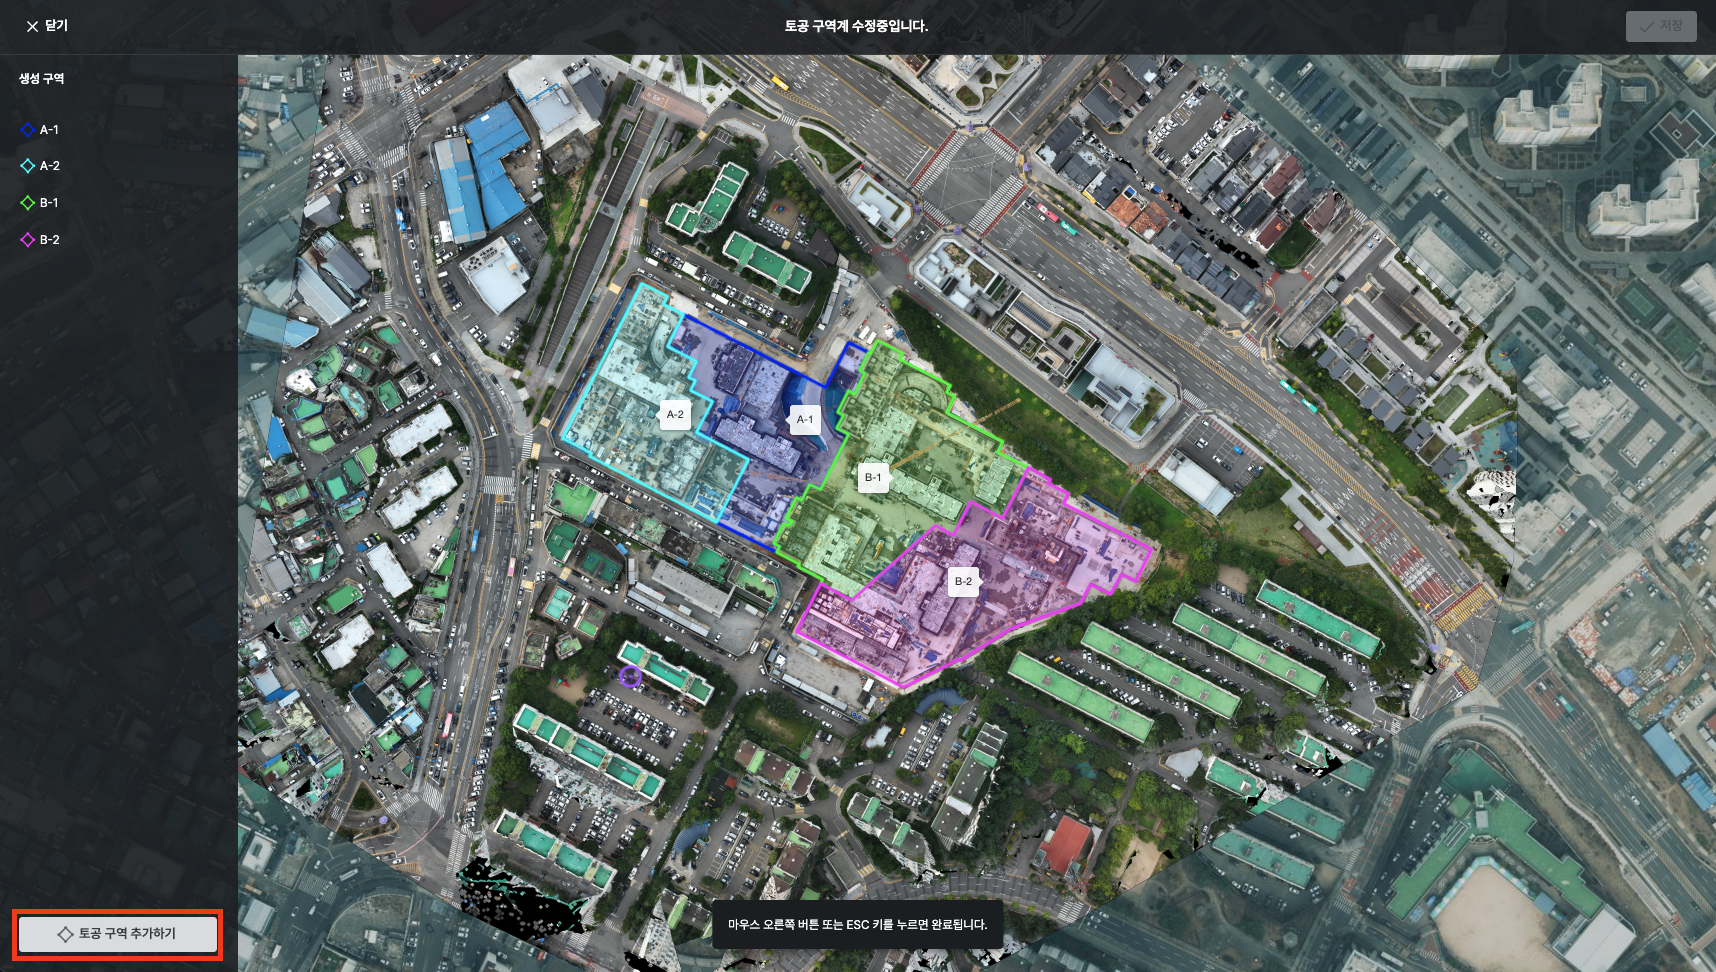Click the ESC hint message at bottom
The height and width of the screenshot is (972, 1716).
(x=857, y=925)
